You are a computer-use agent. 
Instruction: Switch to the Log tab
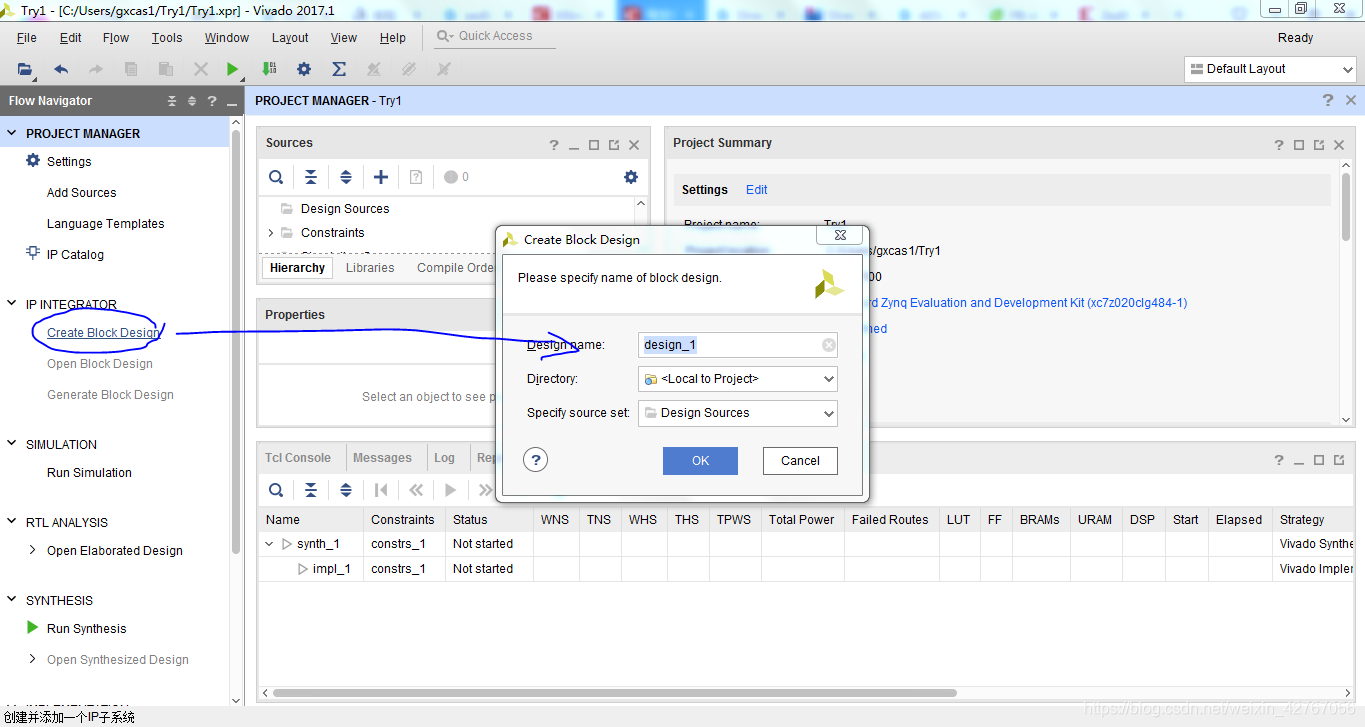click(444, 458)
